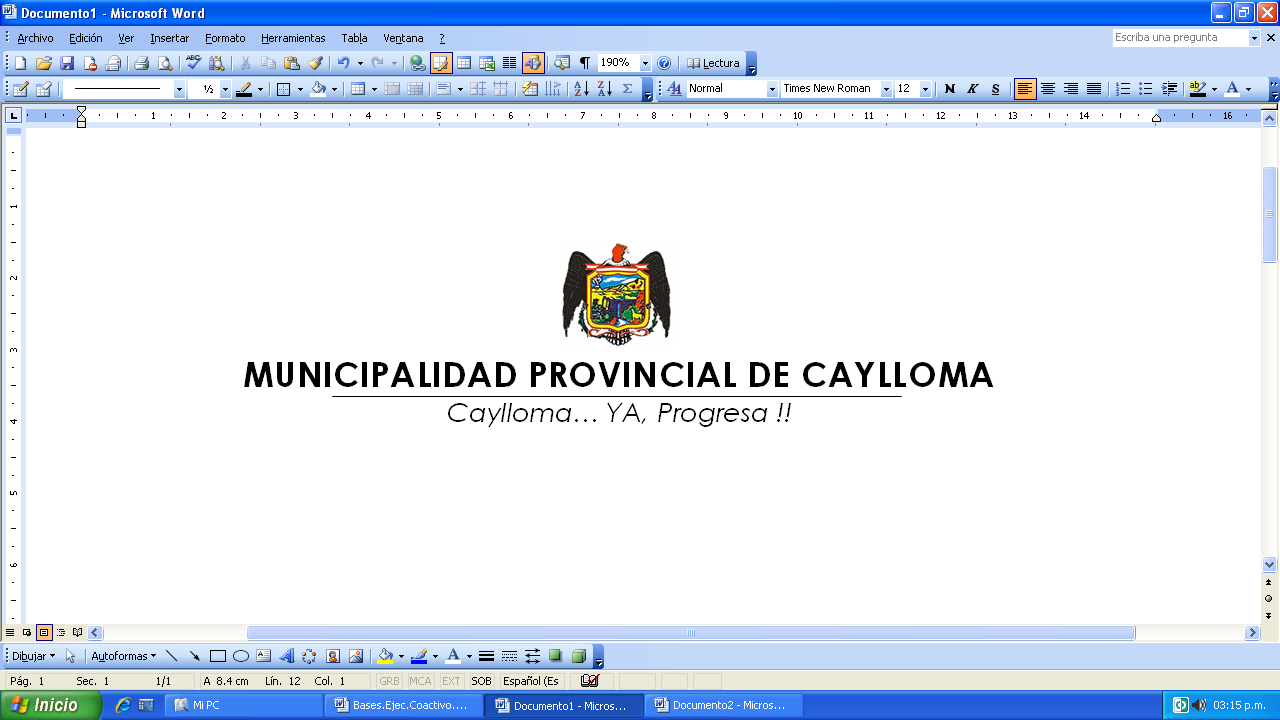Toggle bulleted list formatting
The width and height of the screenshot is (1280, 720).
(x=1146, y=89)
